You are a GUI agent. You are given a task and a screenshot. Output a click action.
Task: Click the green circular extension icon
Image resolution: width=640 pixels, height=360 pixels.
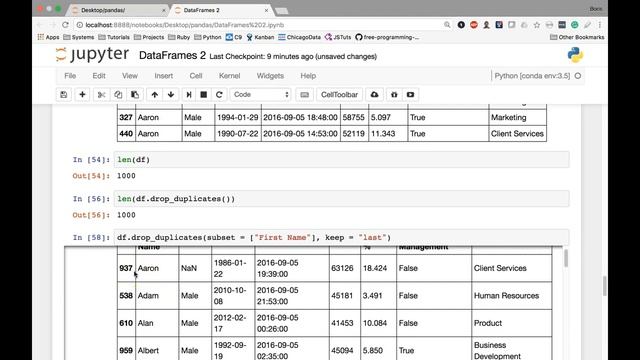tap(574, 25)
